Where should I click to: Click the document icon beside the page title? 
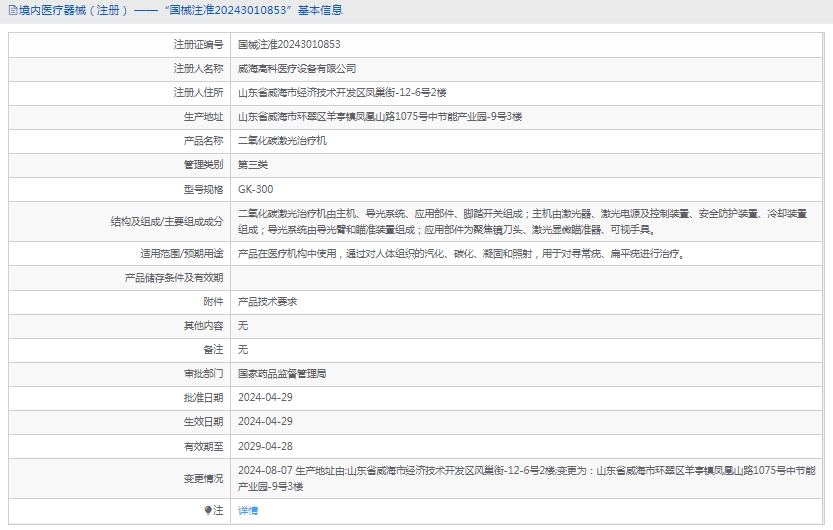click(x=13, y=11)
